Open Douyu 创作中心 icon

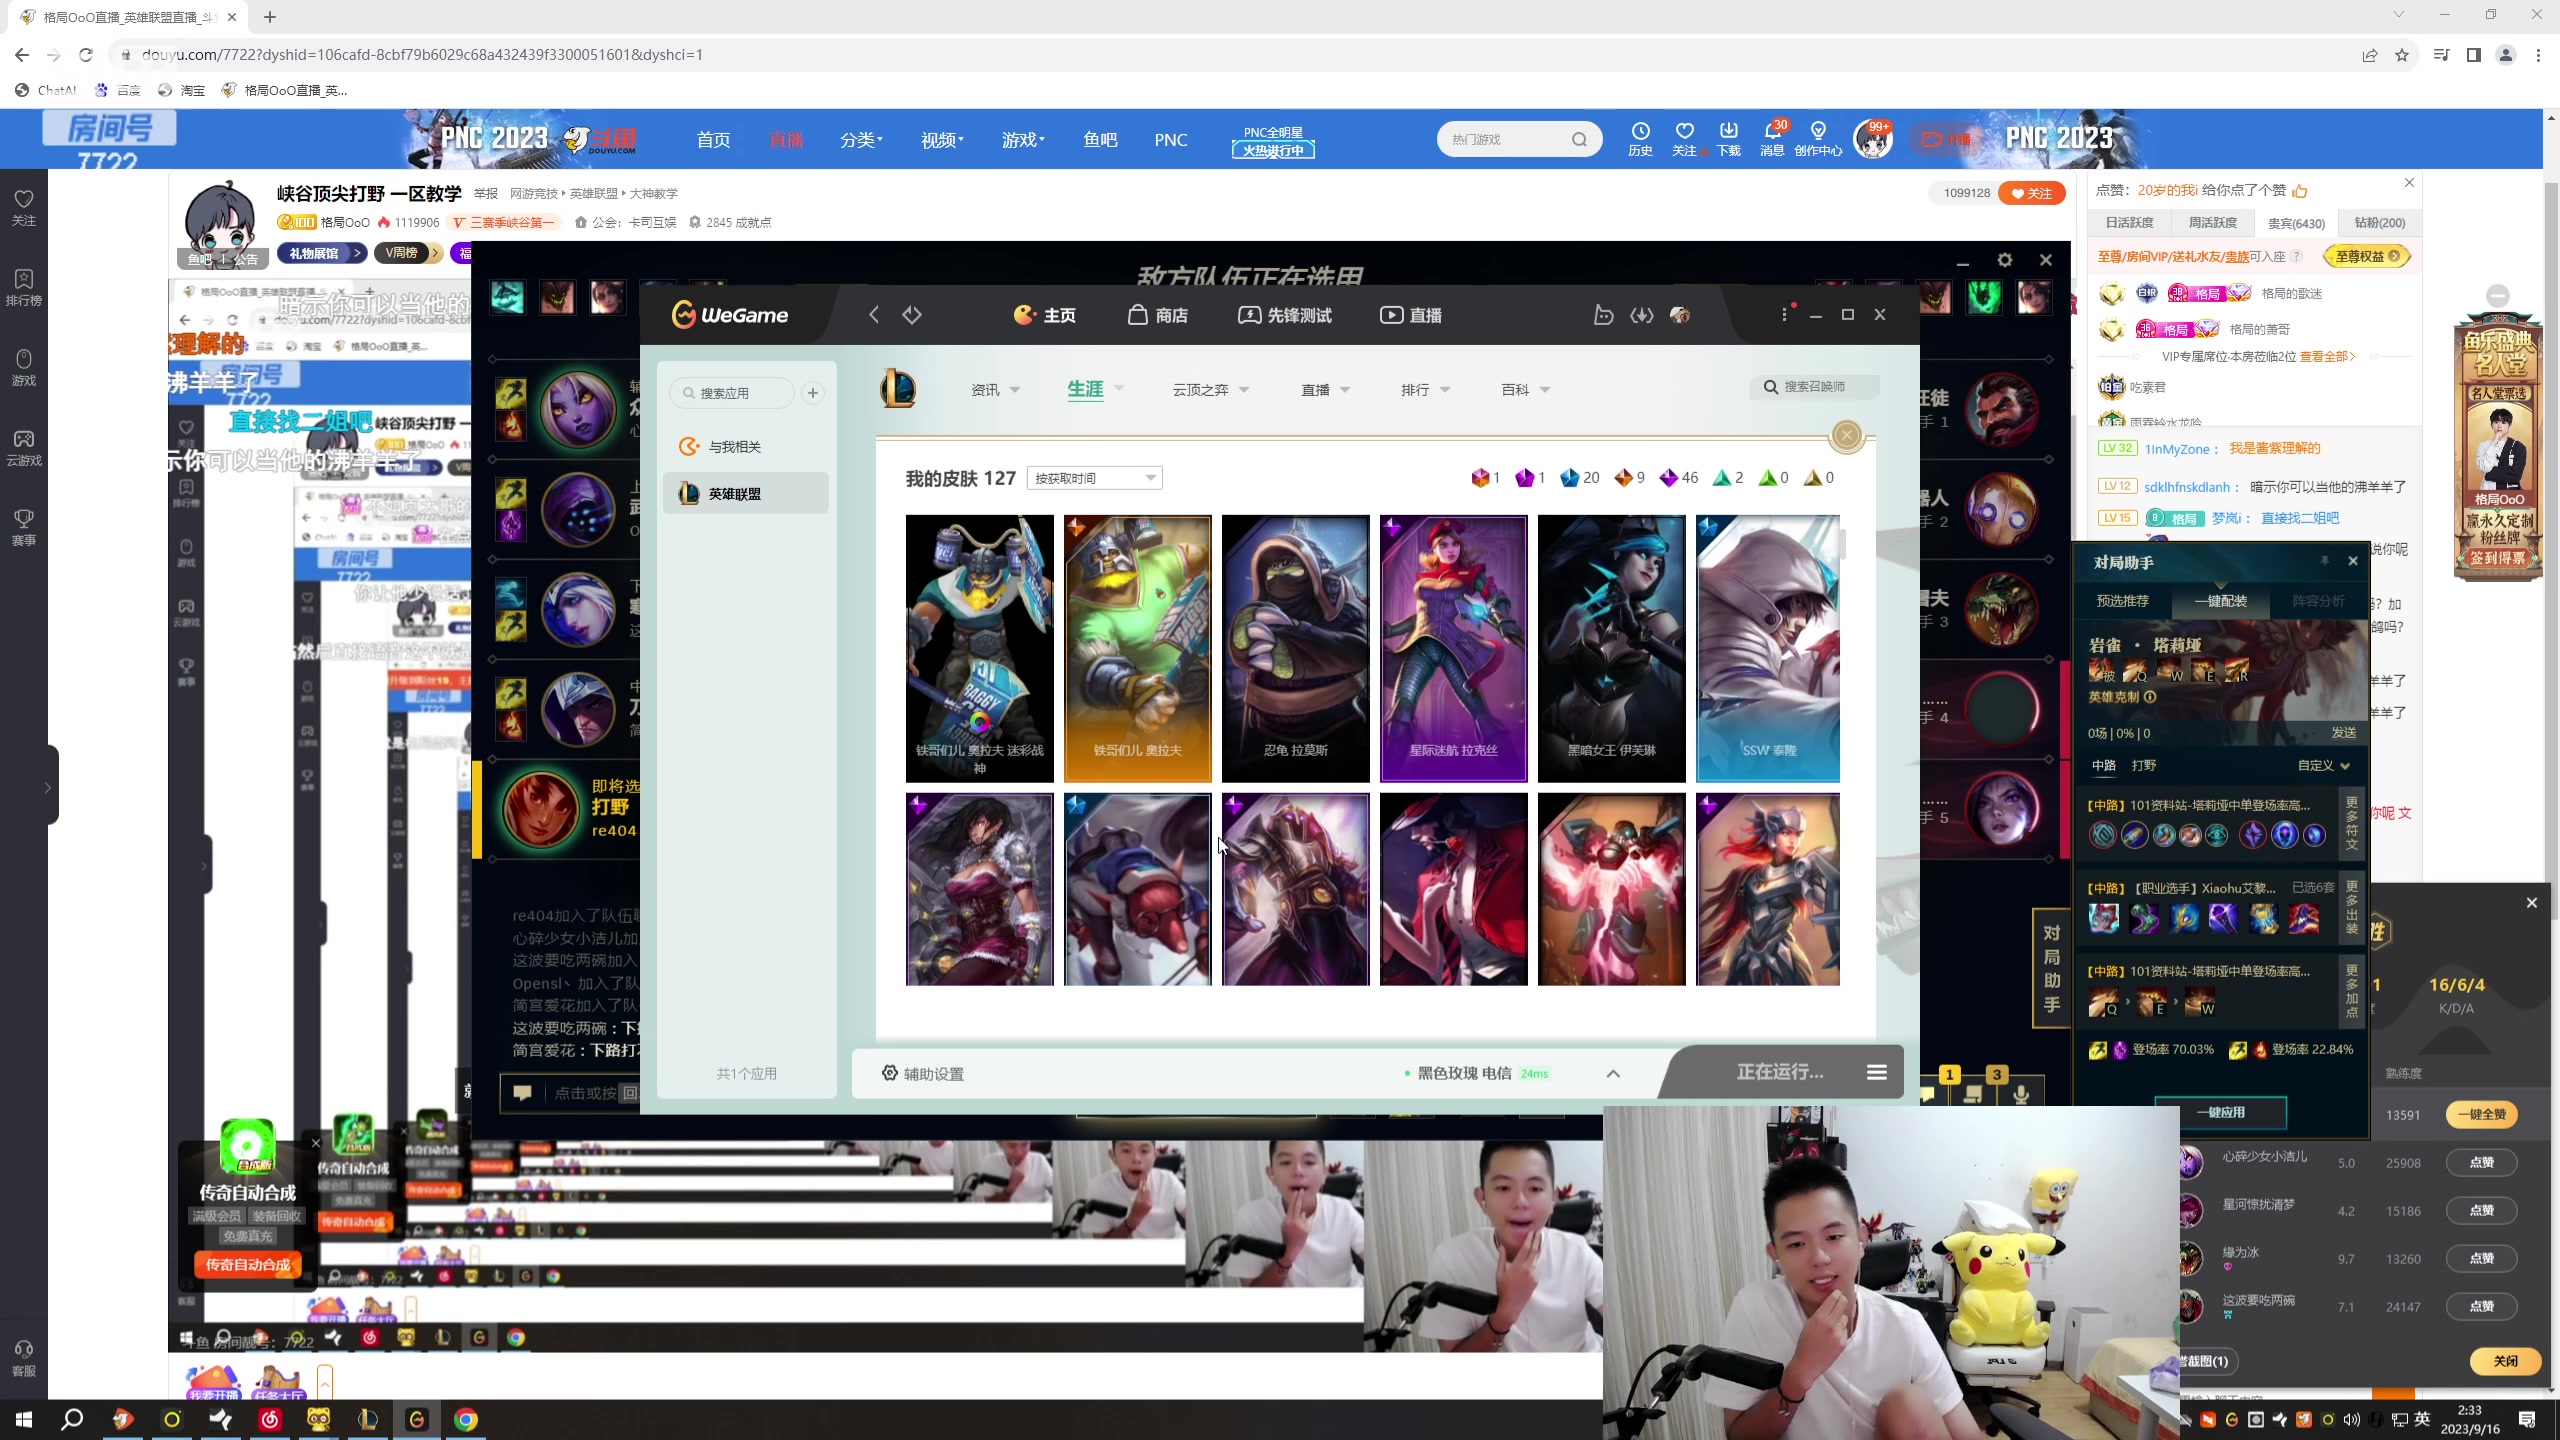pyautogui.click(x=1818, y=139)
